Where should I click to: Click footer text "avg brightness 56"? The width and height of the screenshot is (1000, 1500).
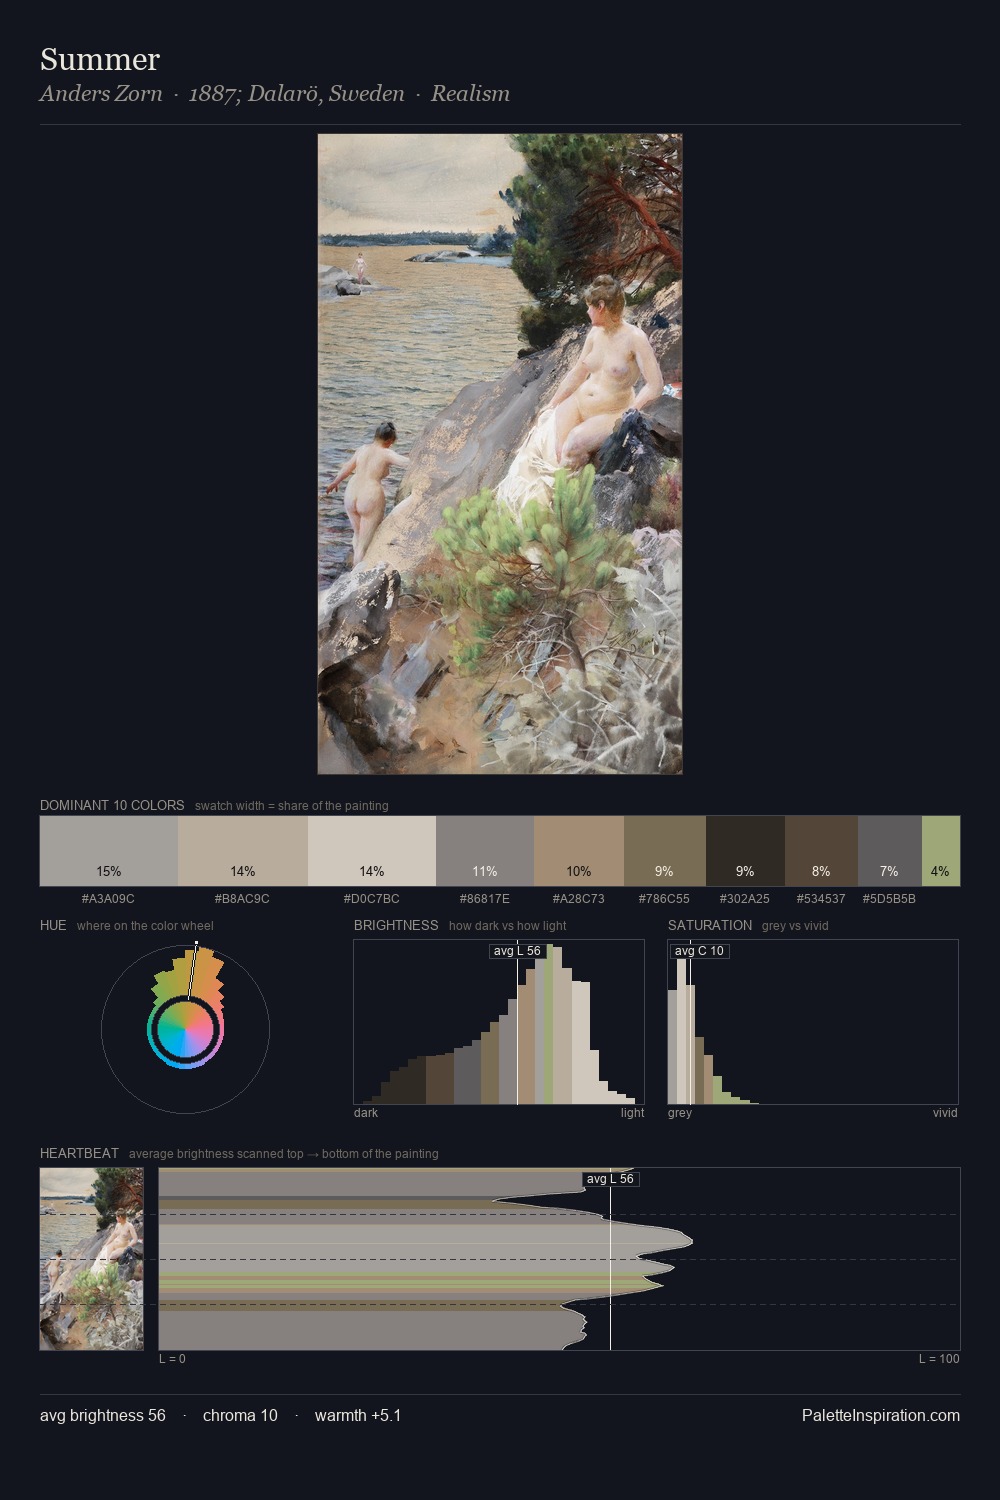point(103,1416)
